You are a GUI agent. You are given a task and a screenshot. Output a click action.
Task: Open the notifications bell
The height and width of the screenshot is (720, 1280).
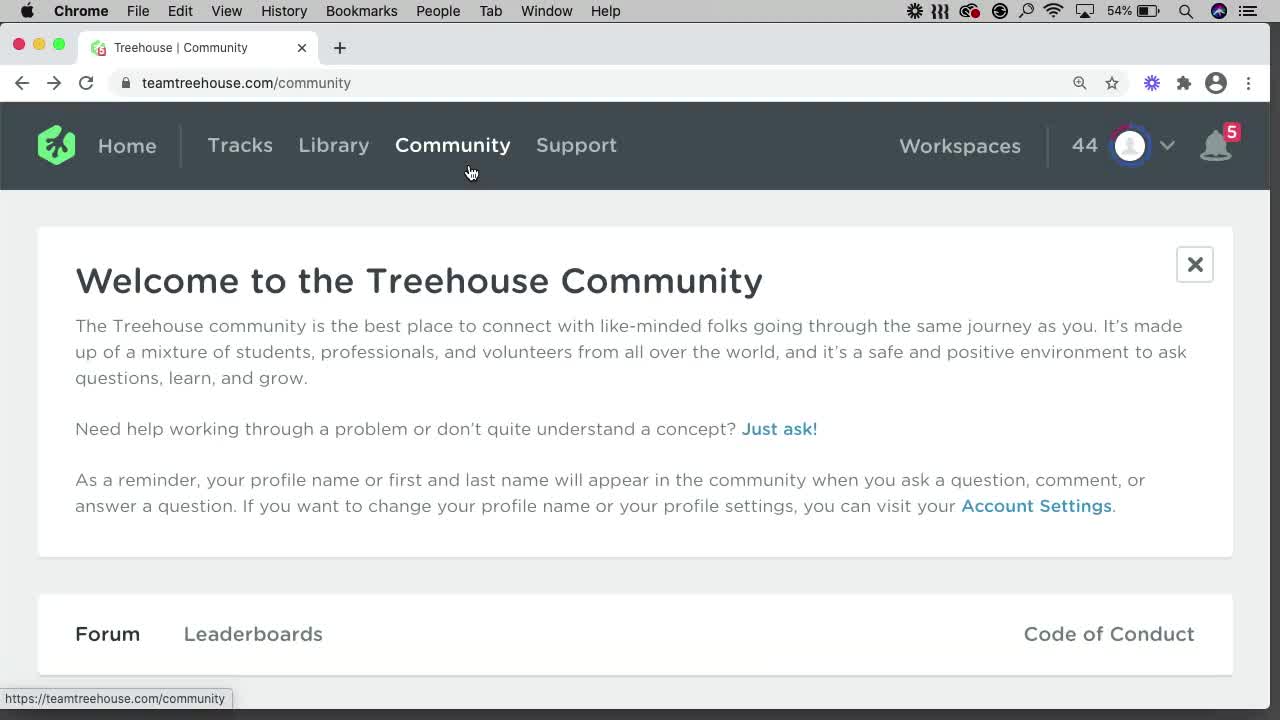pos(1216,146)
